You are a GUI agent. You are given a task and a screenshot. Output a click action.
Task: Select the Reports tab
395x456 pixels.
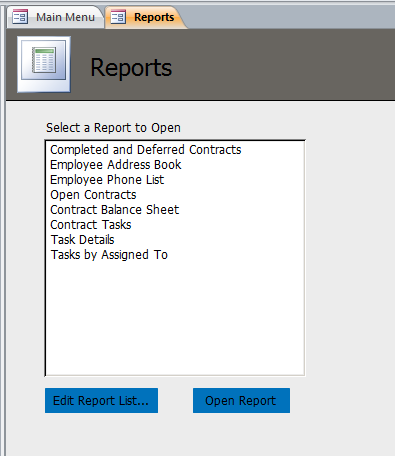146,17
